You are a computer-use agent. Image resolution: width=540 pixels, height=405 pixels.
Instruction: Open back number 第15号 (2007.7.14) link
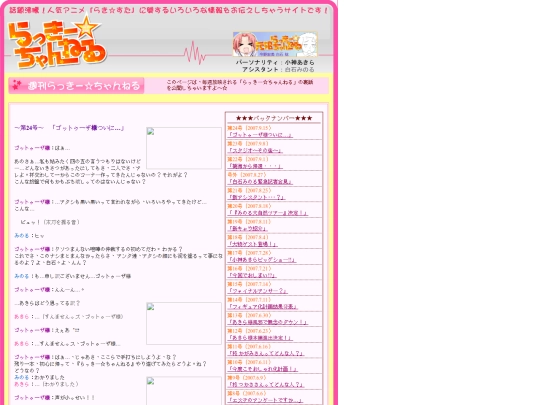click(x=257, y=291)
